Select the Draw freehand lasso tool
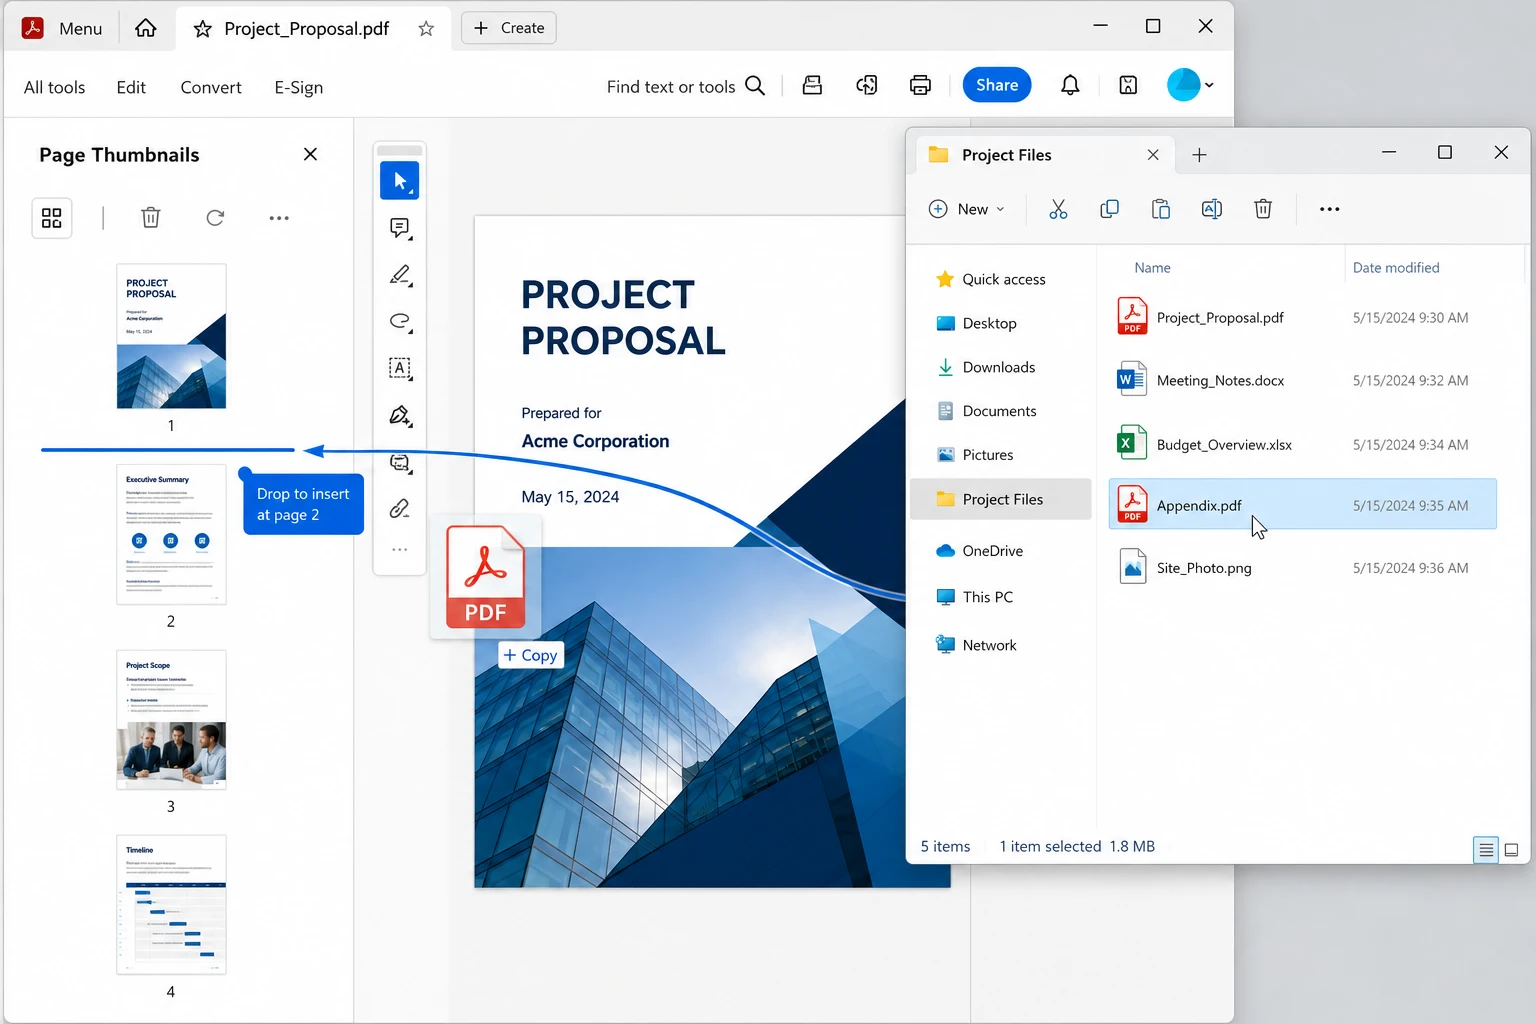Image resolution: width=1536 pixels, height=1024 pixels. (400, 321)
